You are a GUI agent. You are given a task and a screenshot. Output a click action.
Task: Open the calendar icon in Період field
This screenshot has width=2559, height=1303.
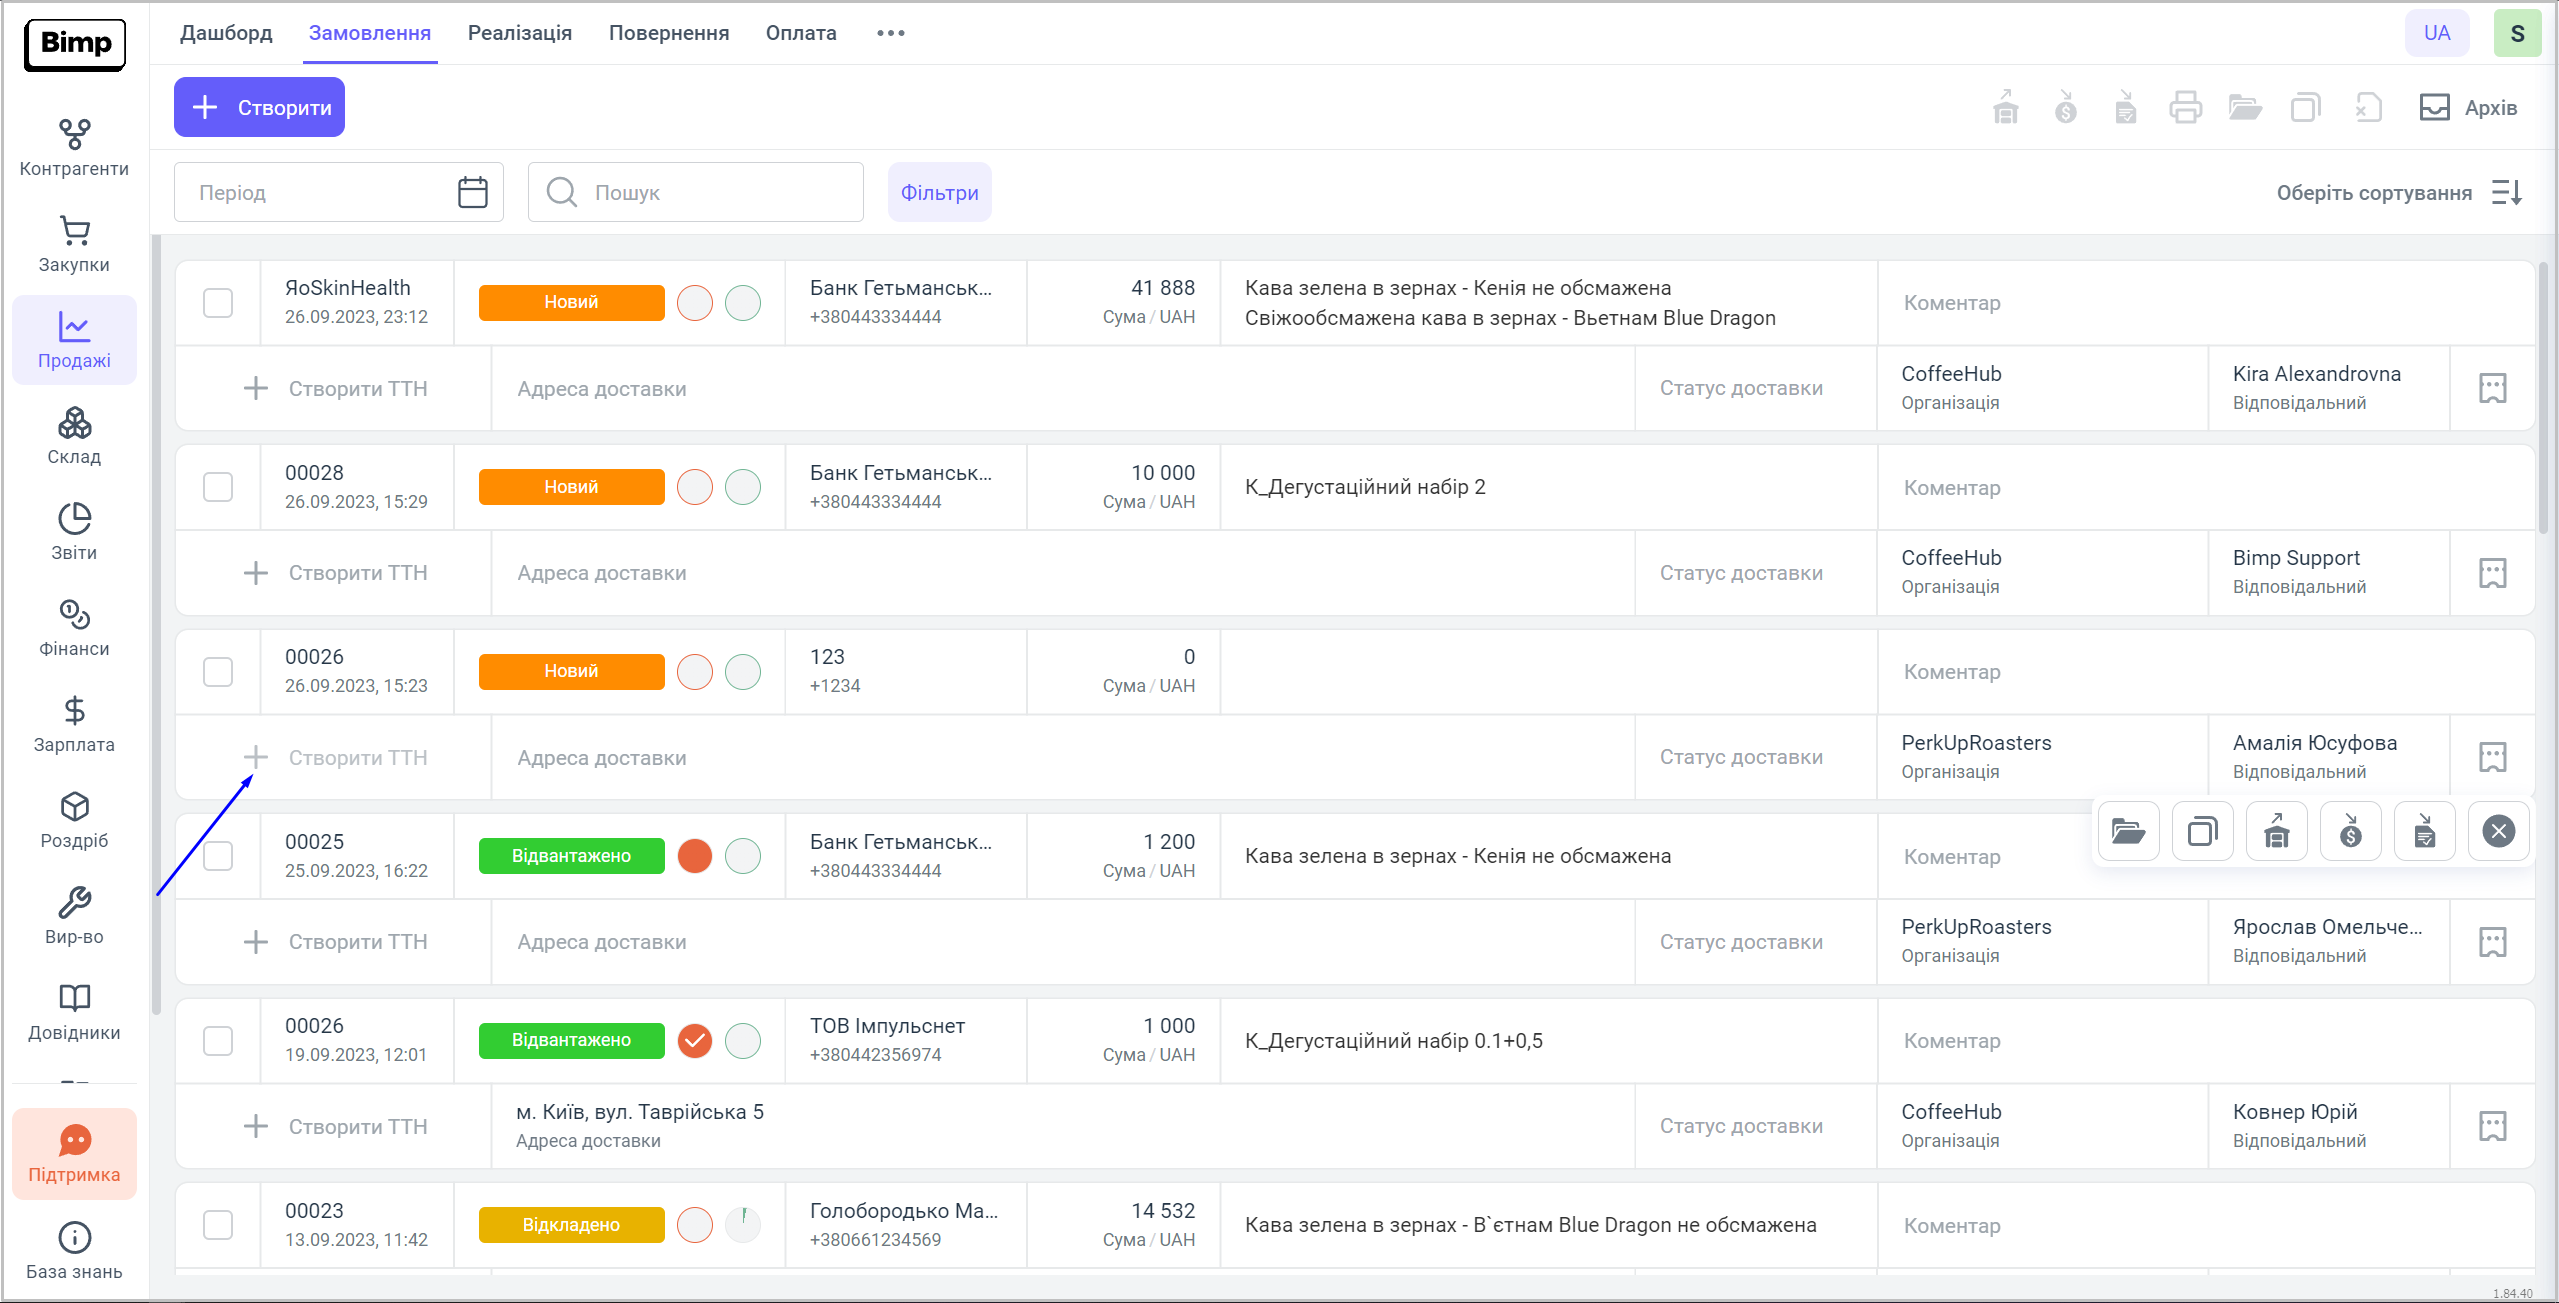(472, 192)
